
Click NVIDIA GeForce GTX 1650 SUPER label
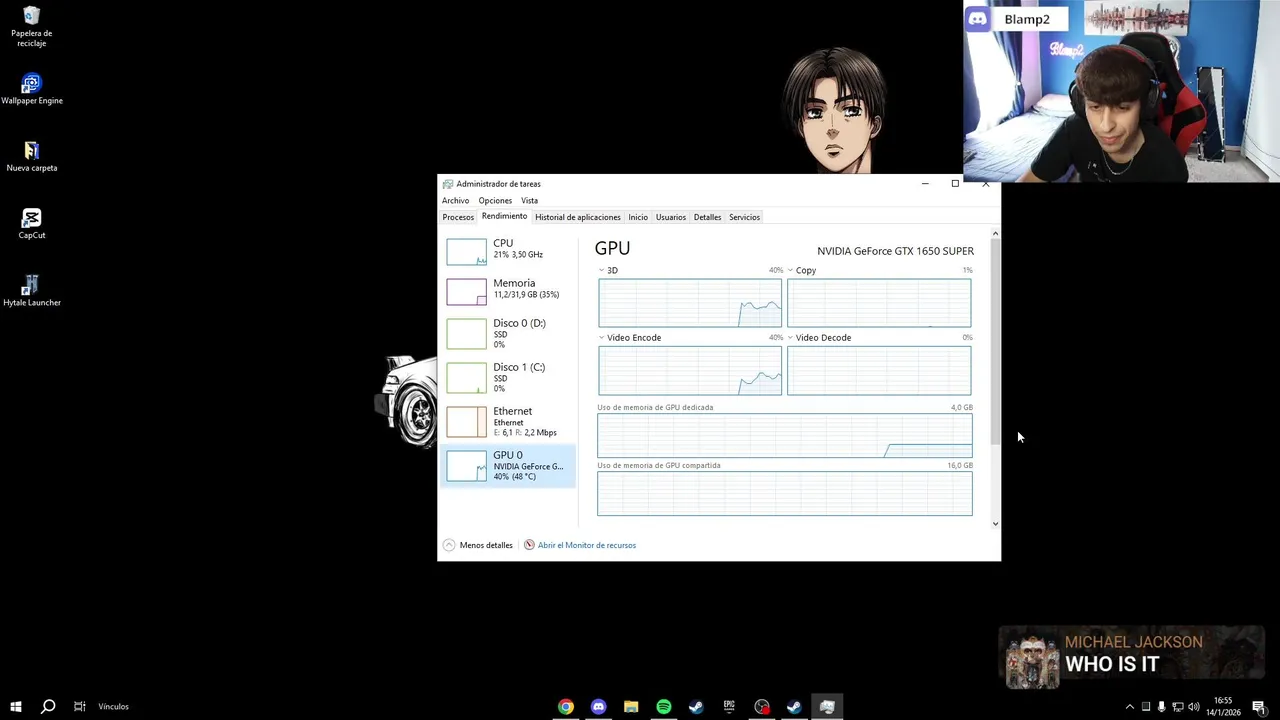click(x=895, y=251)
